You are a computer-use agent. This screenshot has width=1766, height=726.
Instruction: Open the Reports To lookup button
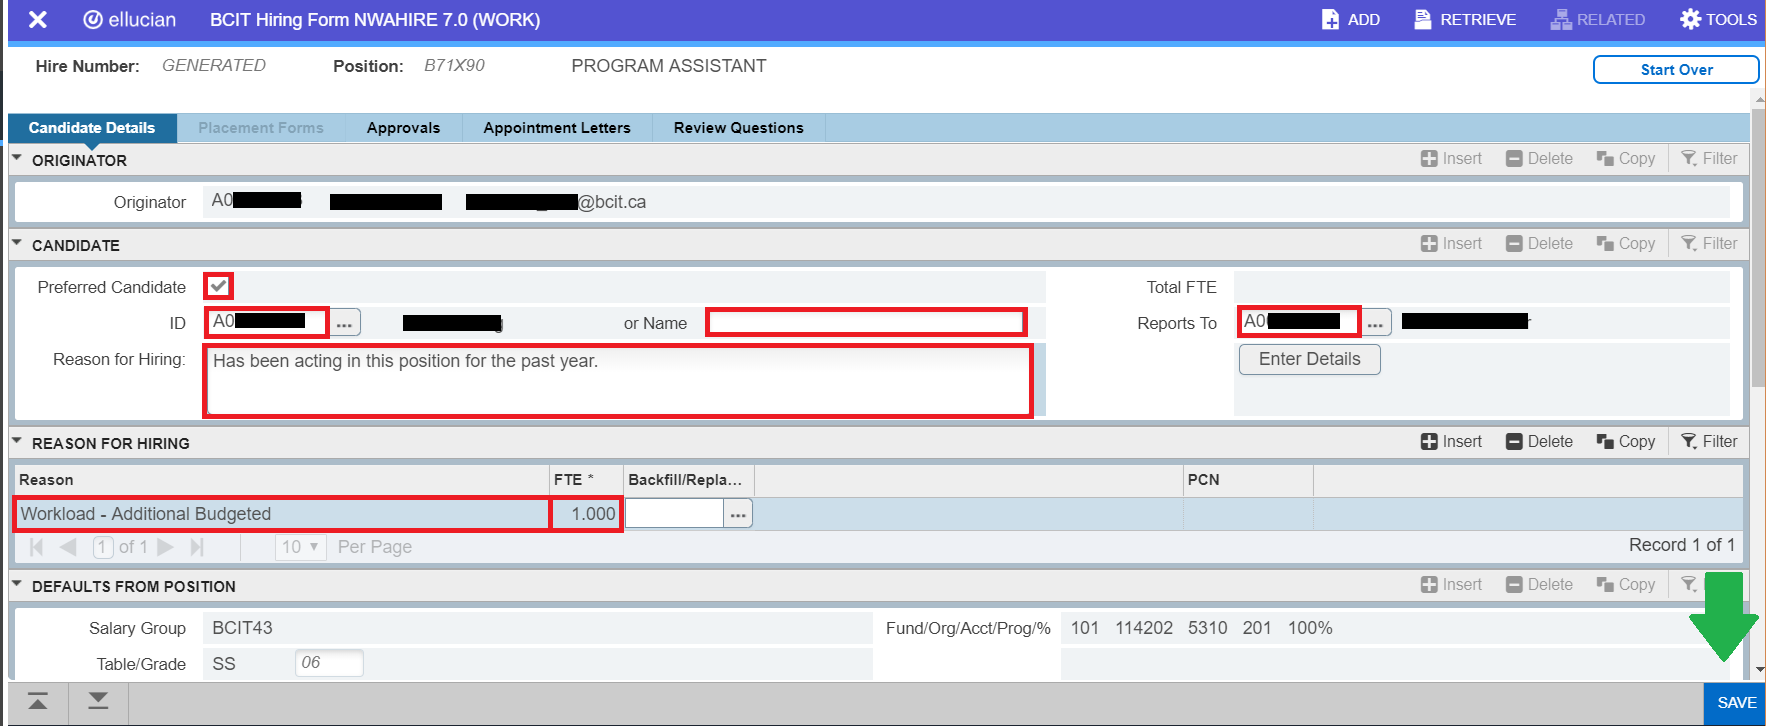click(x=1376, y=323)
